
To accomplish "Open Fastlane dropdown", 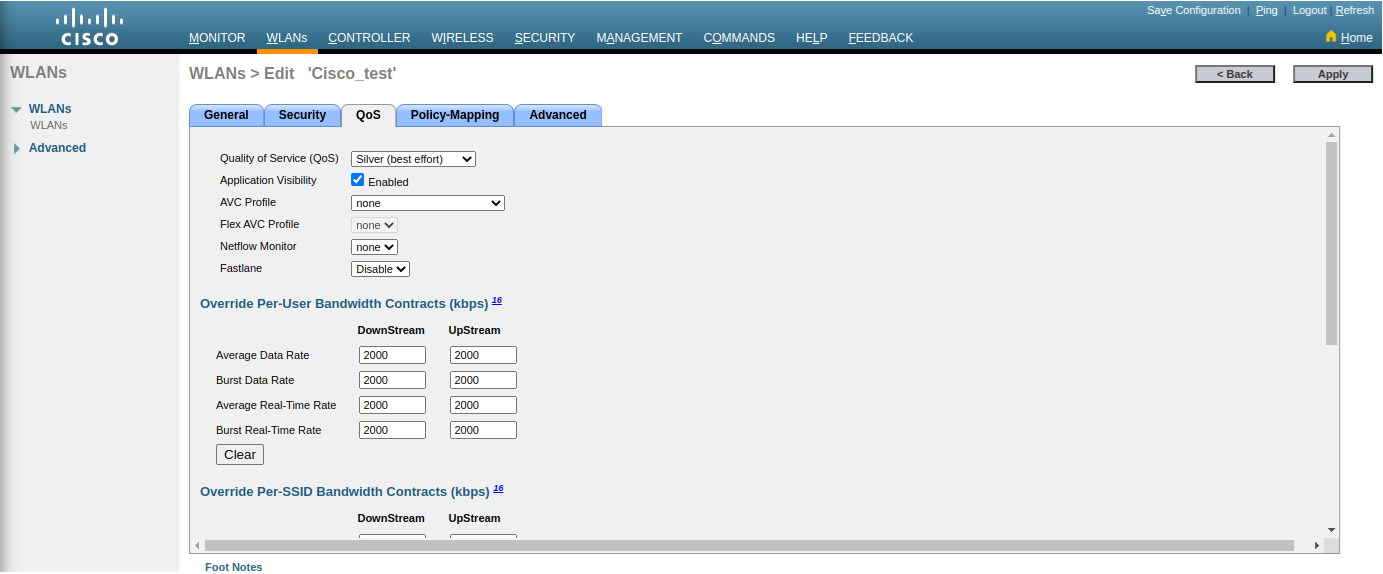I will tap(380, 269).
